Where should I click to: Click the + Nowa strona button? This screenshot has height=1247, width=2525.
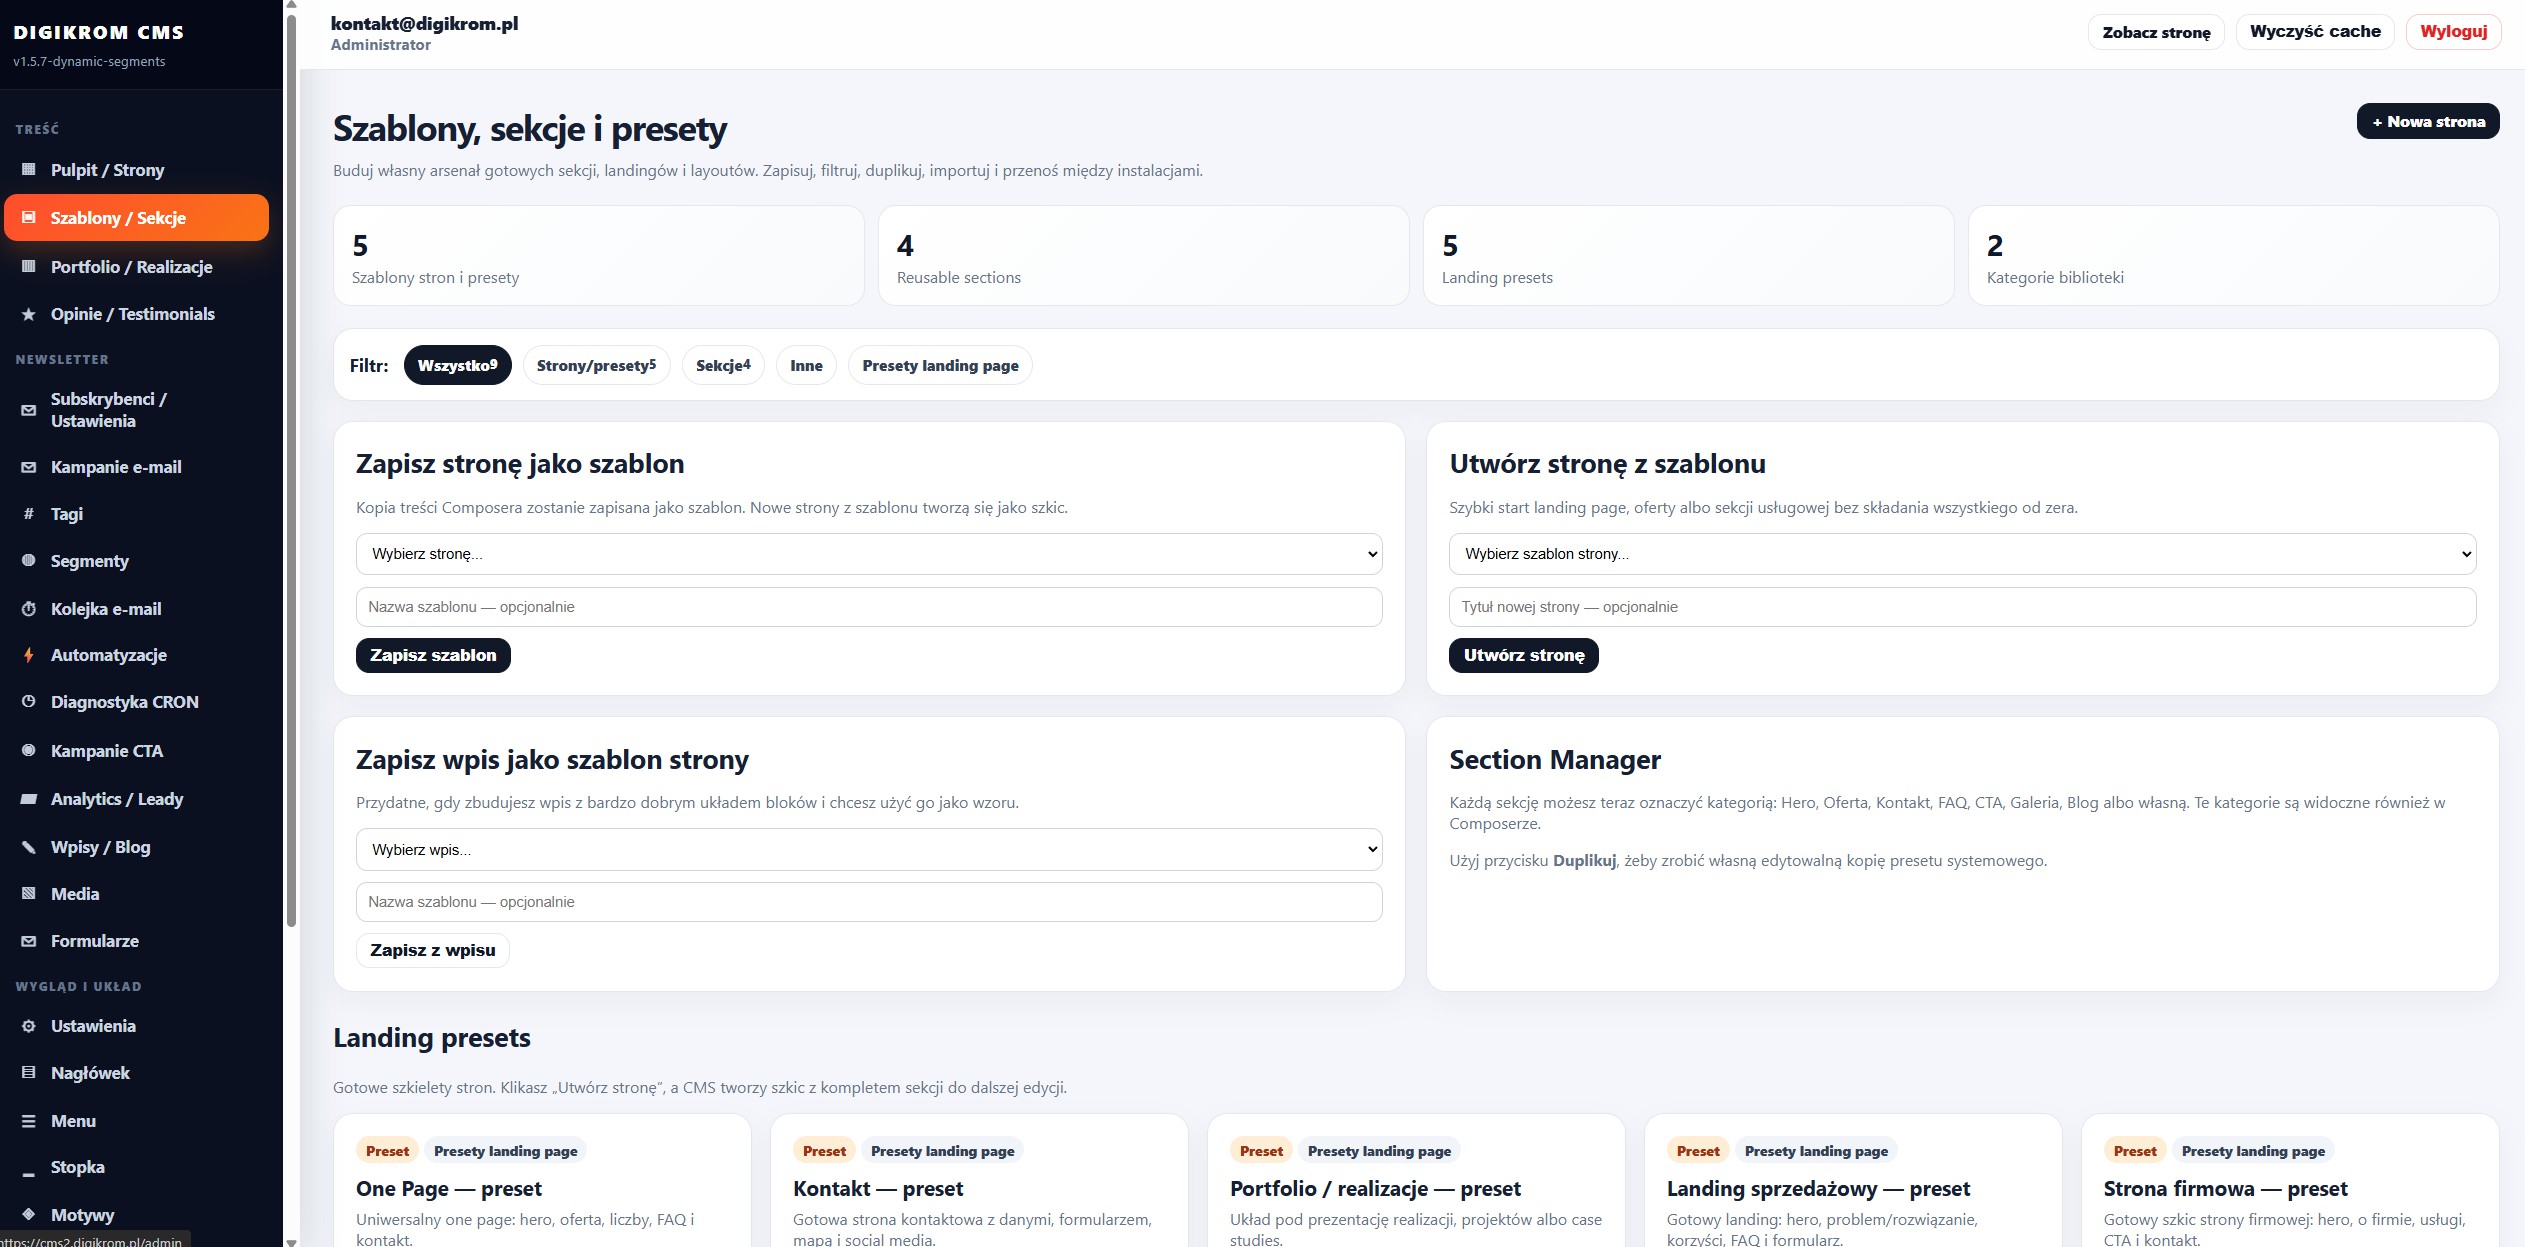pyautogui.click(x=2428, y=121)
